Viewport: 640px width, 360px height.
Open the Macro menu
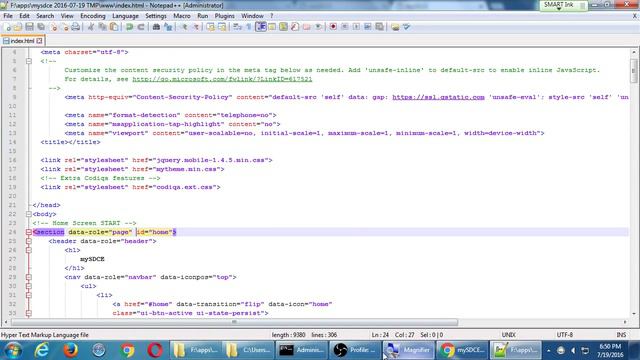pos(182,16)
